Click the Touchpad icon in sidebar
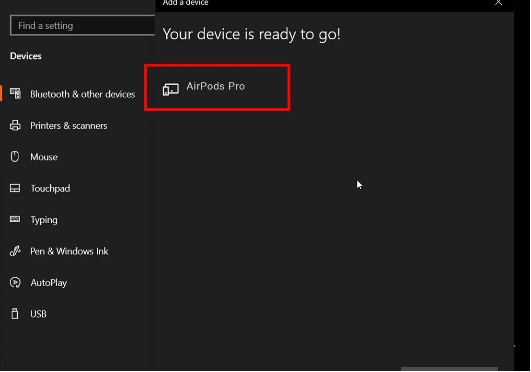This screenshot has height=372, width=531. point(15,188)
